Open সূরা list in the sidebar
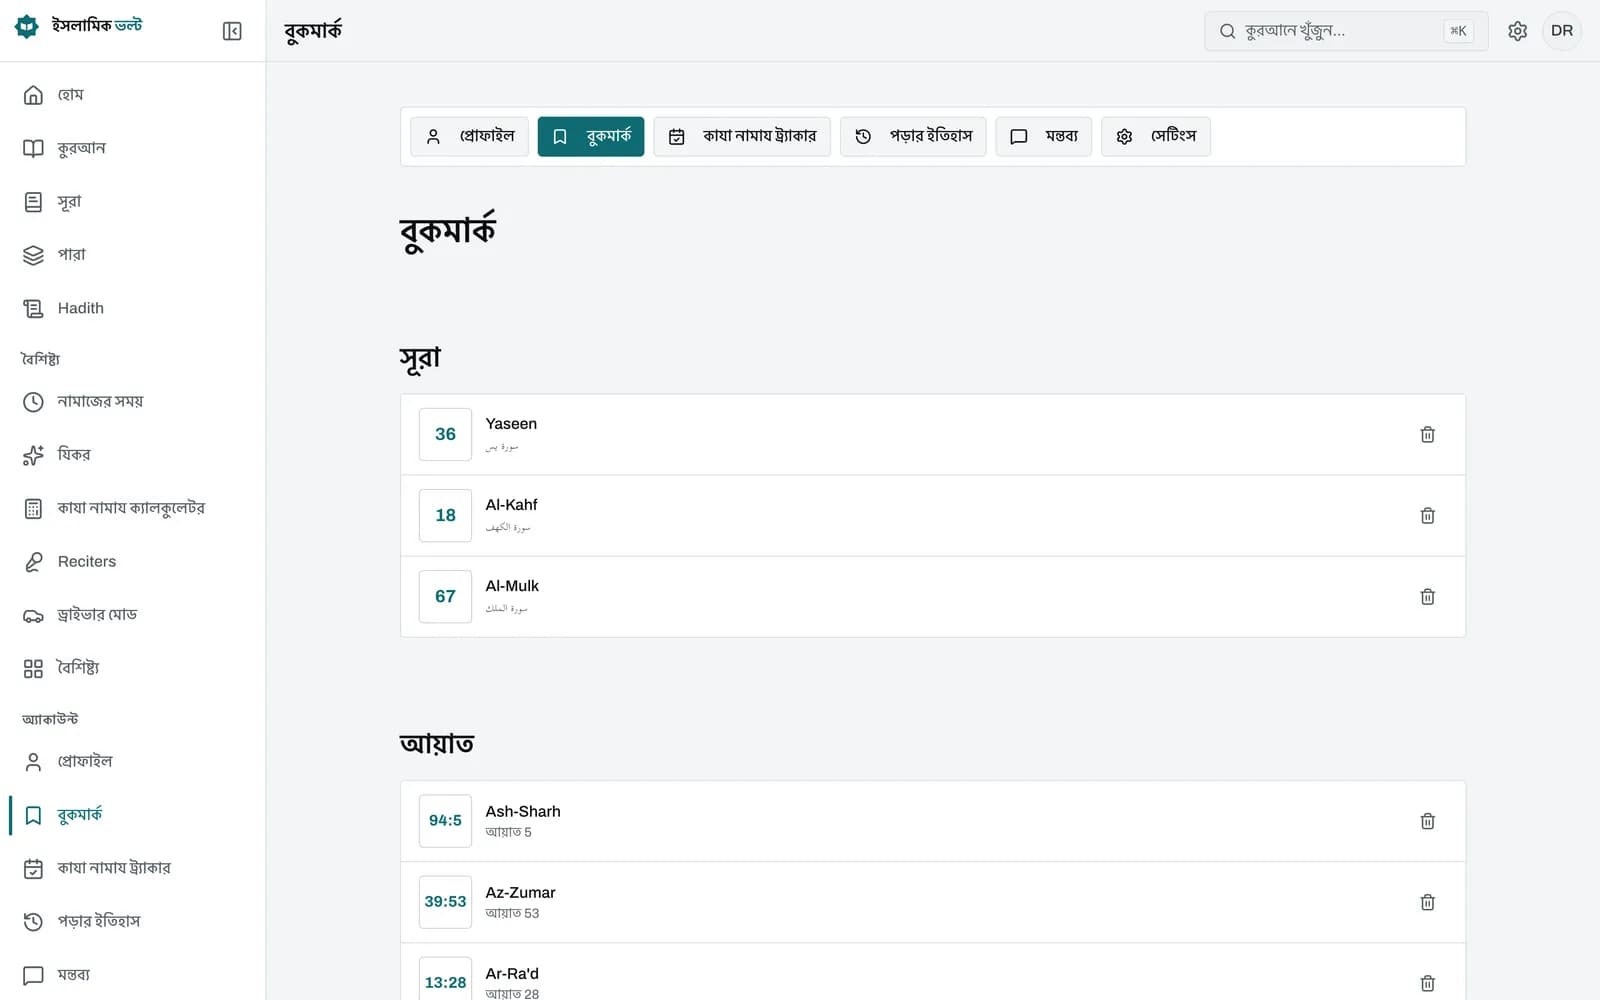 [x=133, y=202]
